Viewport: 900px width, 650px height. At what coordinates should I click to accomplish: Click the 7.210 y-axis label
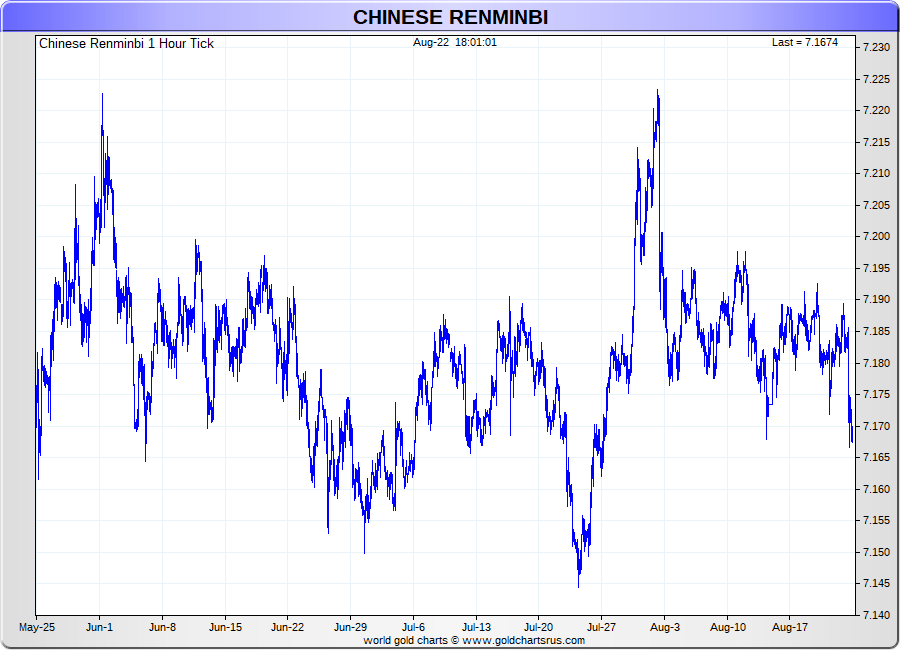(x=876, y=173)
